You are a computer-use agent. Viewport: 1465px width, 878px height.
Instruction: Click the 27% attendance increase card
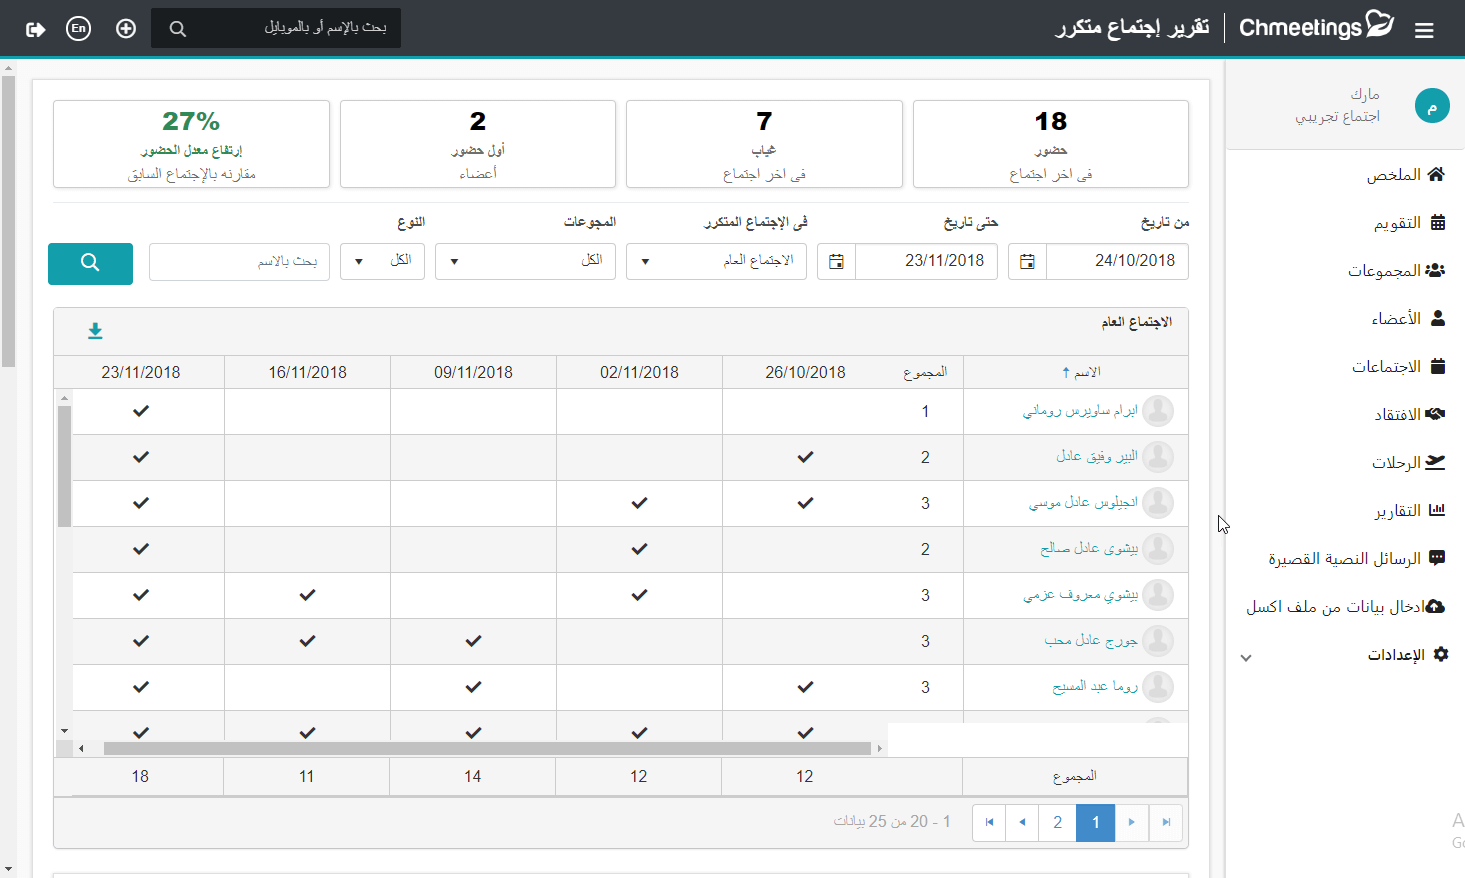[191, 144]
